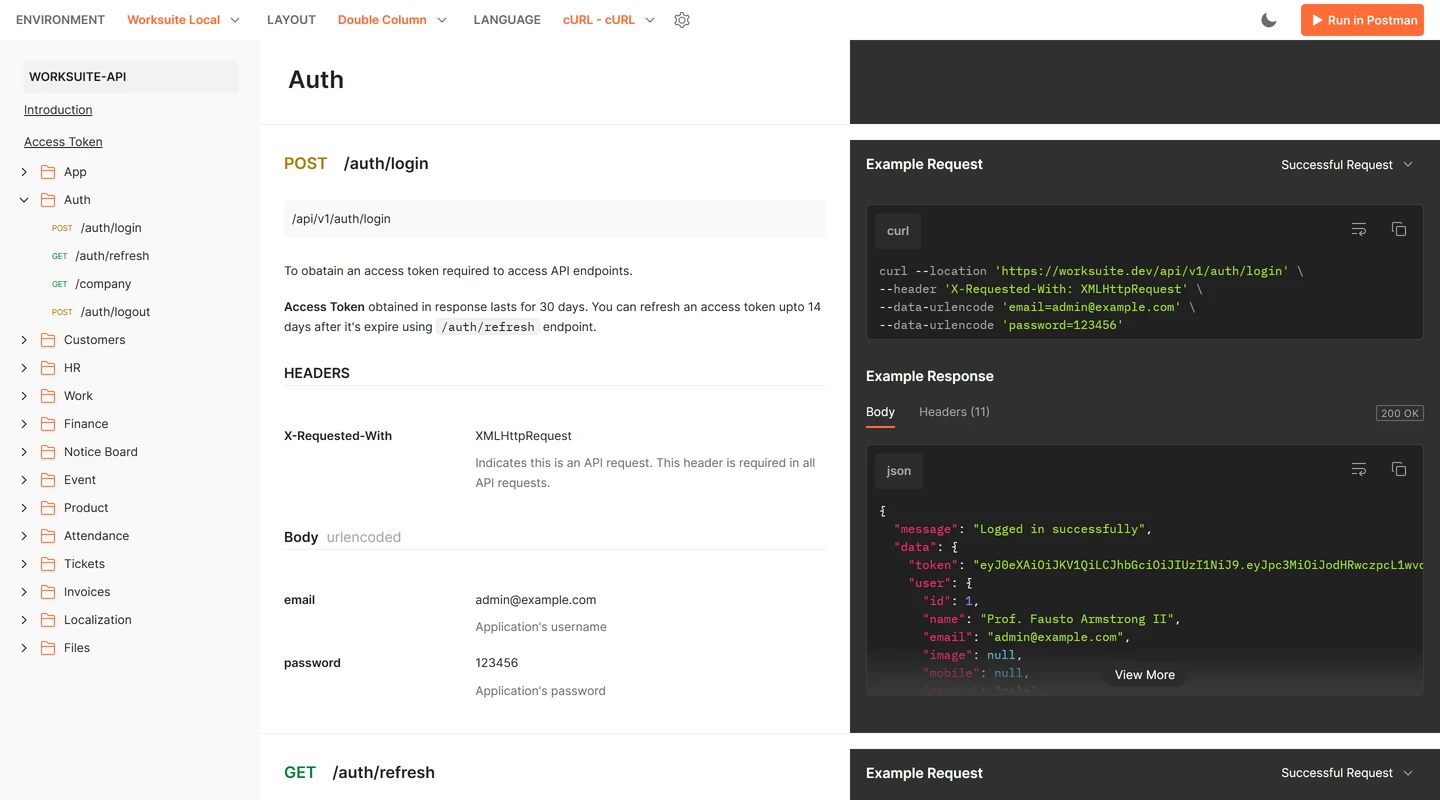This screenshot has height=800, width=1440.
Task: Click the POST /auth/login section heading
Action: coord(356,164)
